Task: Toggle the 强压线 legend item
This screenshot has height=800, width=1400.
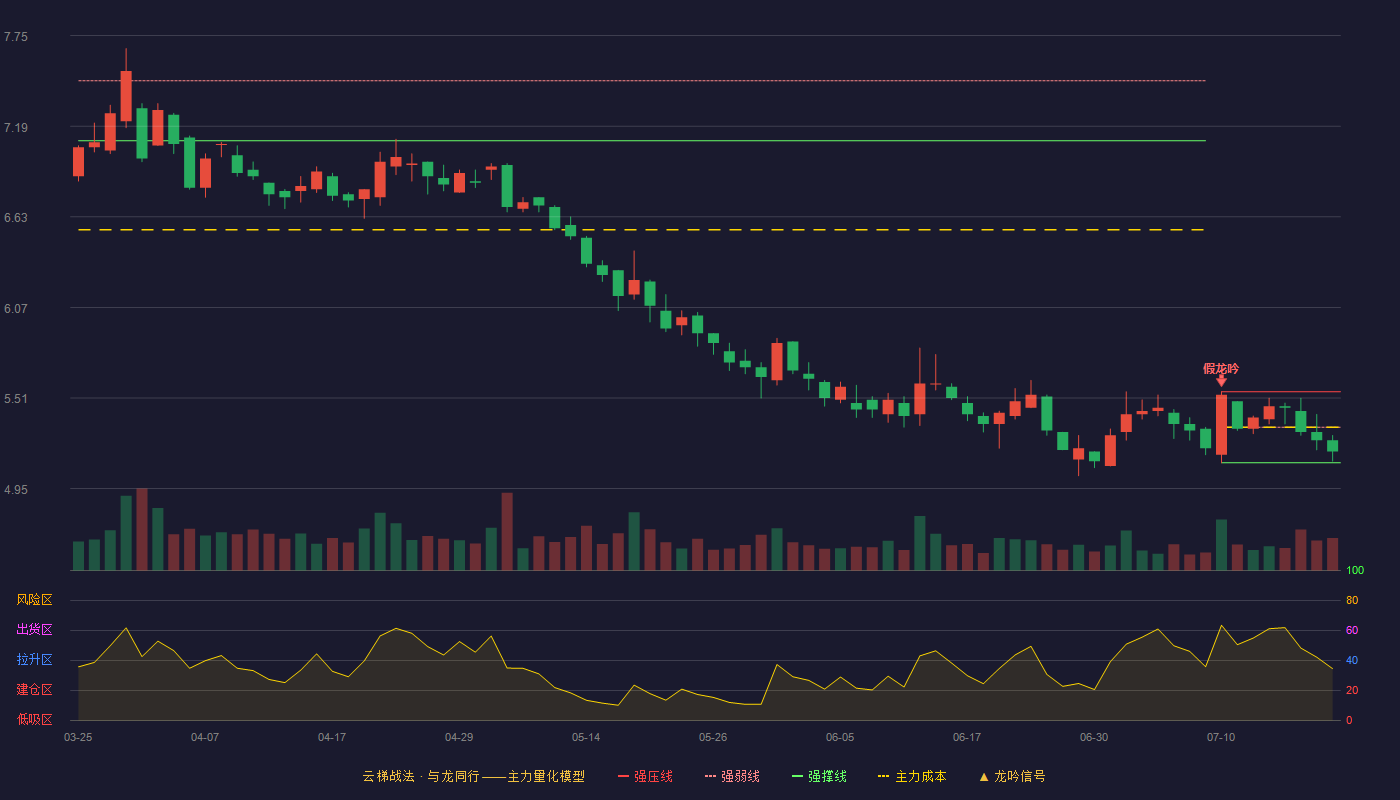Action: click(645, 776)
